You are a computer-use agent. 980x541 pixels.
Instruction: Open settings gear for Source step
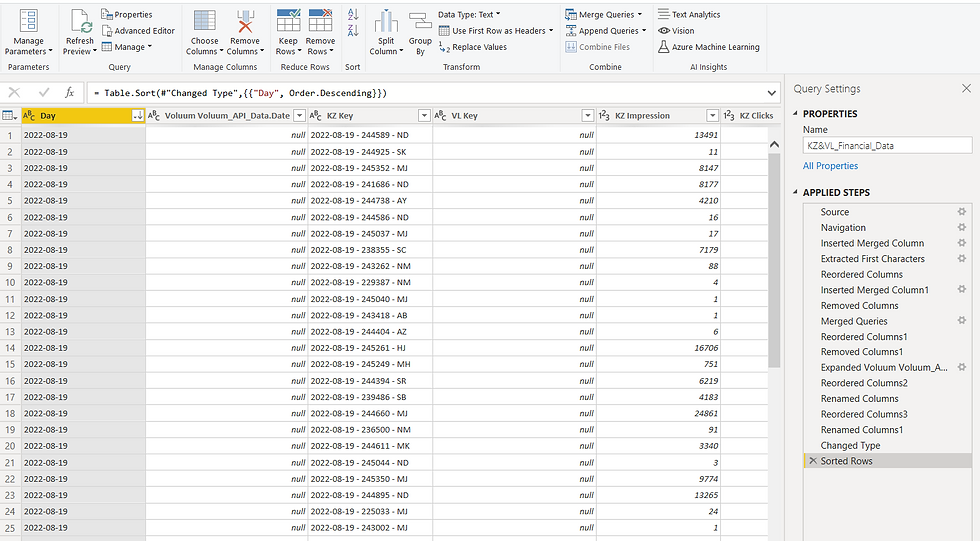[x=962, y=212]
